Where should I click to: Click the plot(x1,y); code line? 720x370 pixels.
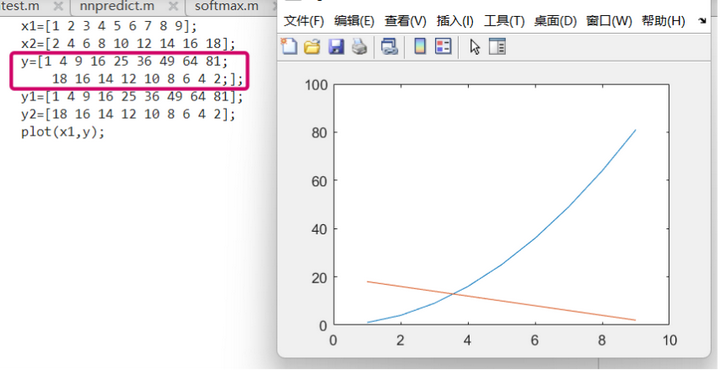click(x=63, y=132)
